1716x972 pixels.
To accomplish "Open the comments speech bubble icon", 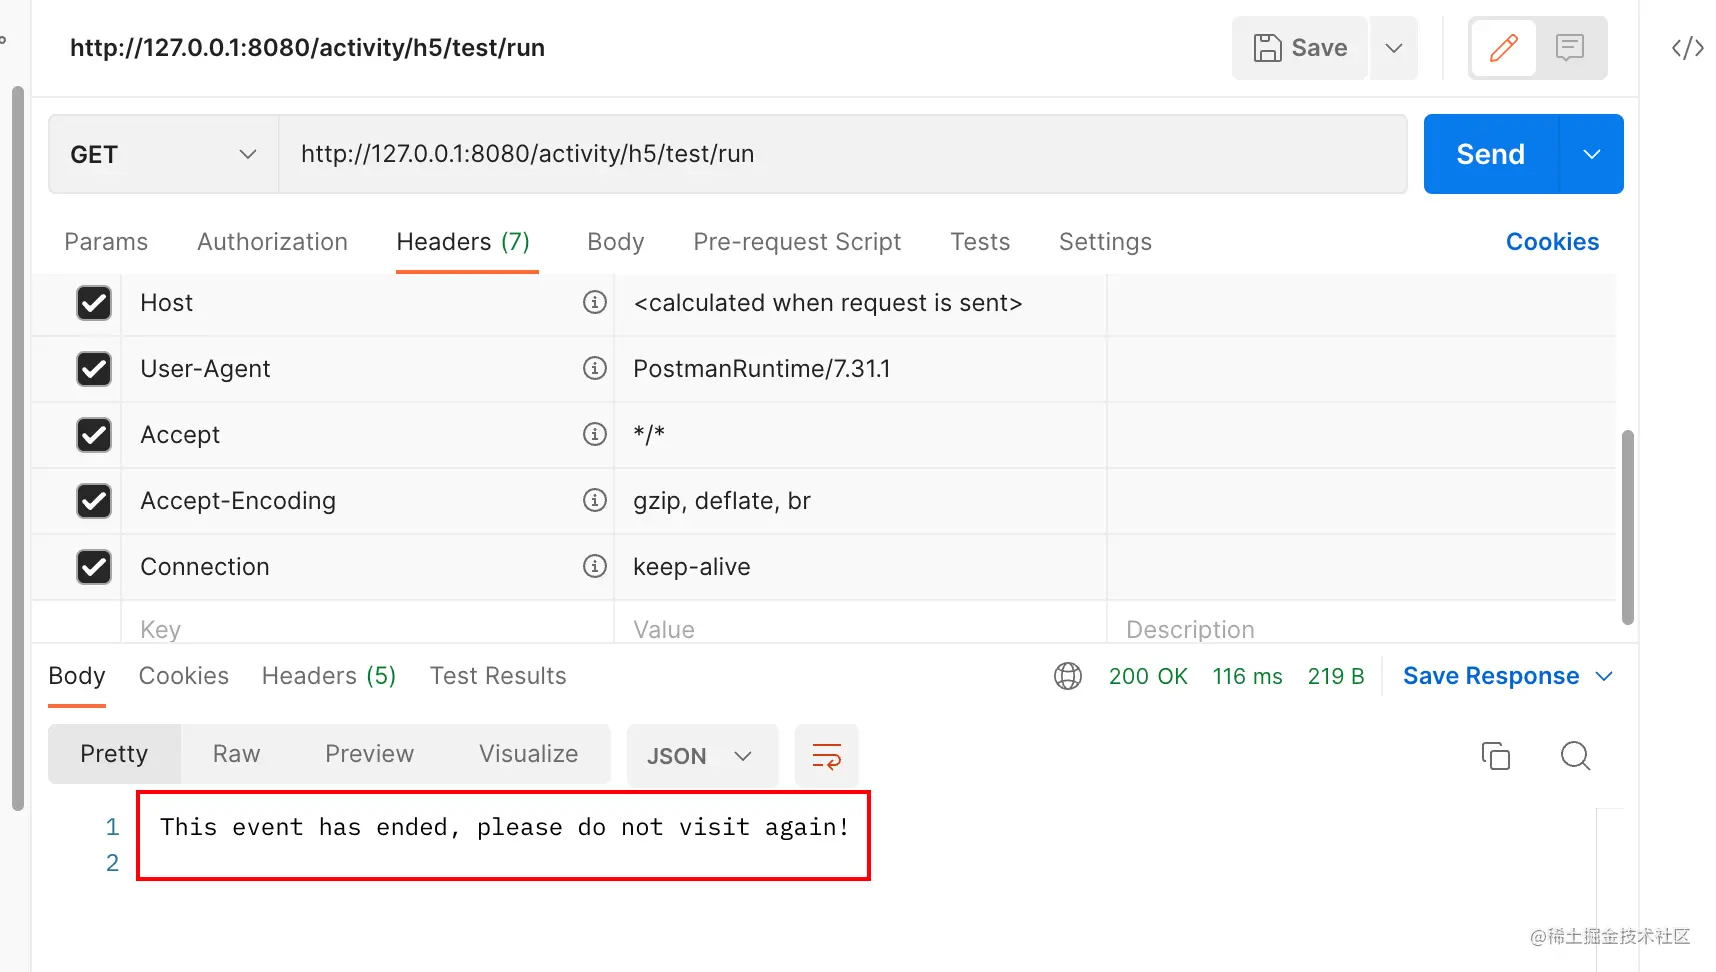I will pyautogui.click(x=1570, y=48).
